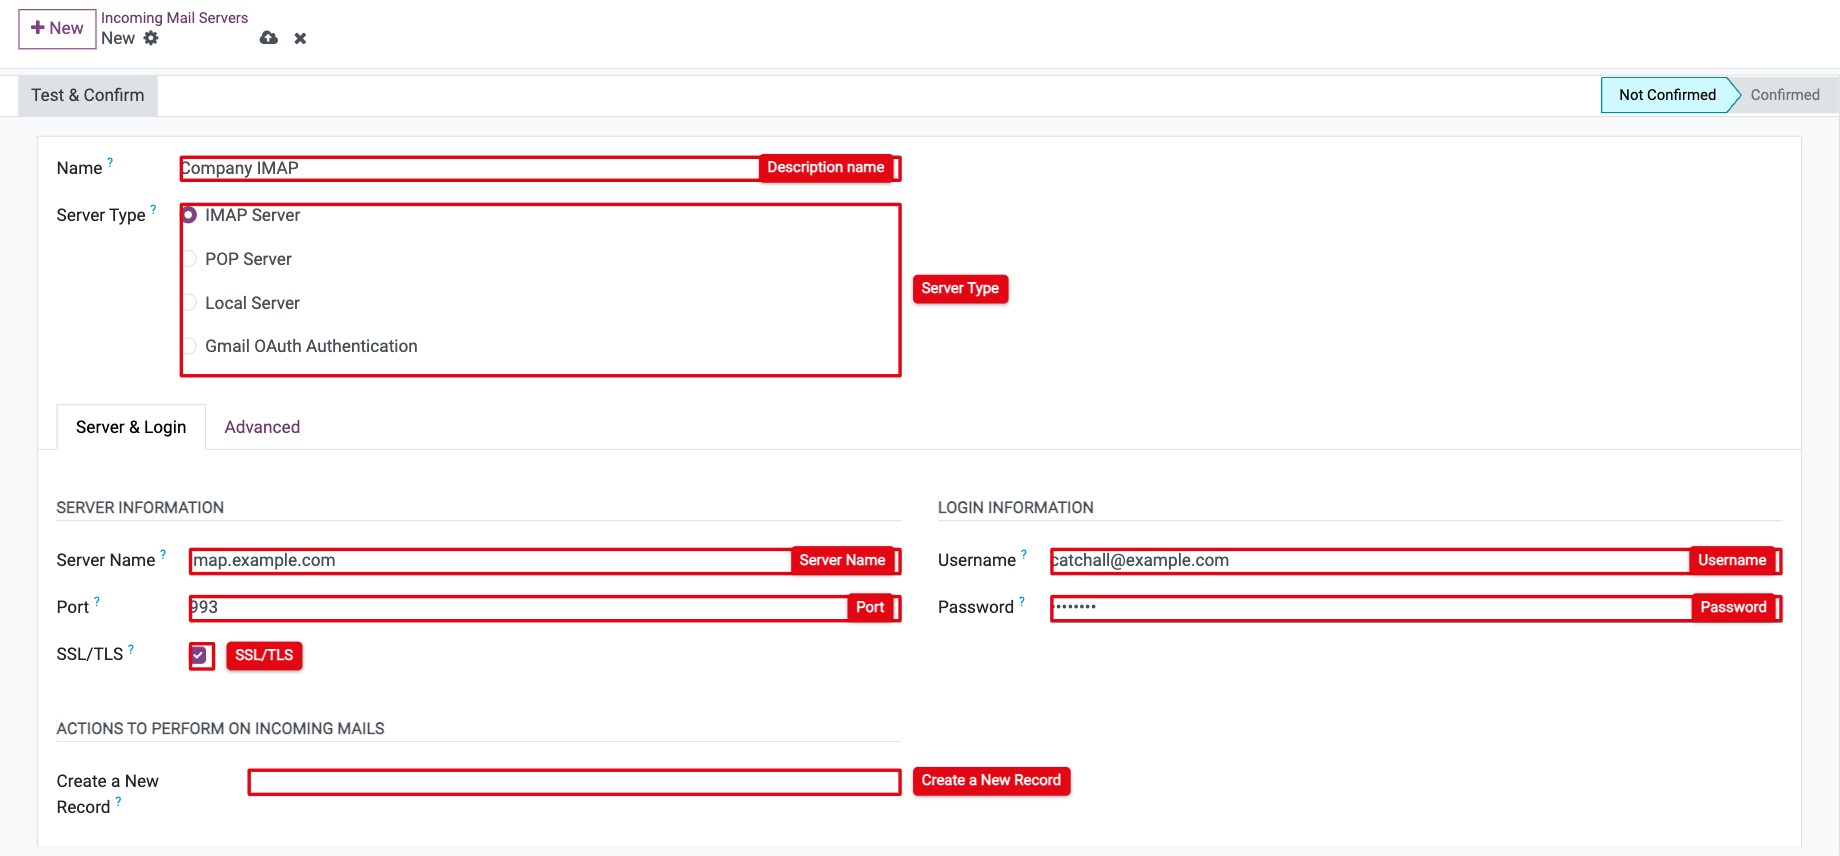
Task: Switch to the Advanced tab
Action: [x=262, y=427]
